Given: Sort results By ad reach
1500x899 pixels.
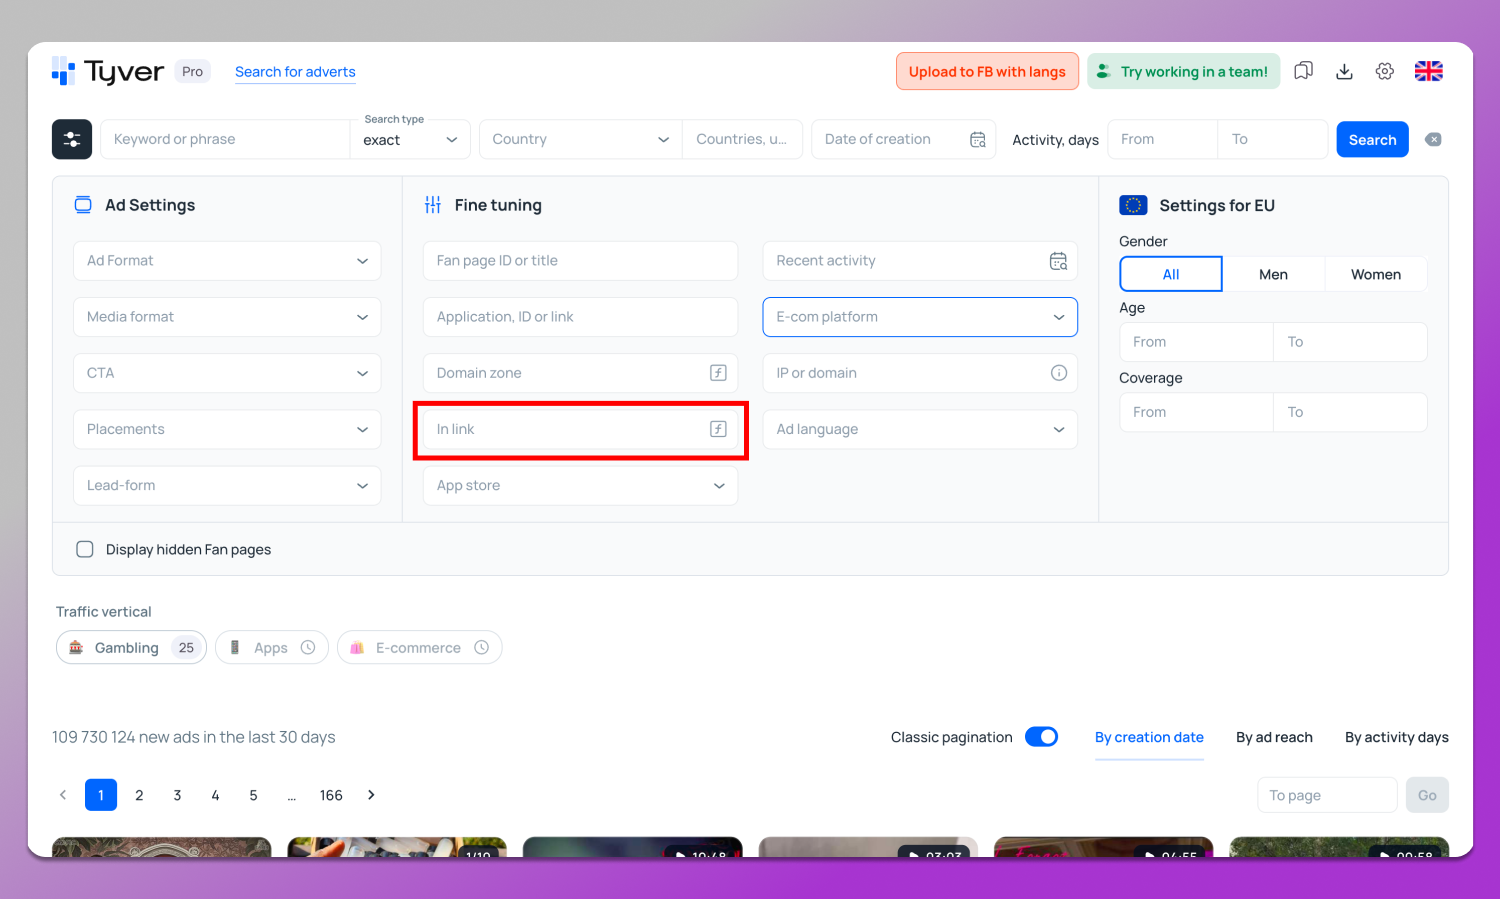Looking at the screenshot, I should 1274,737.
